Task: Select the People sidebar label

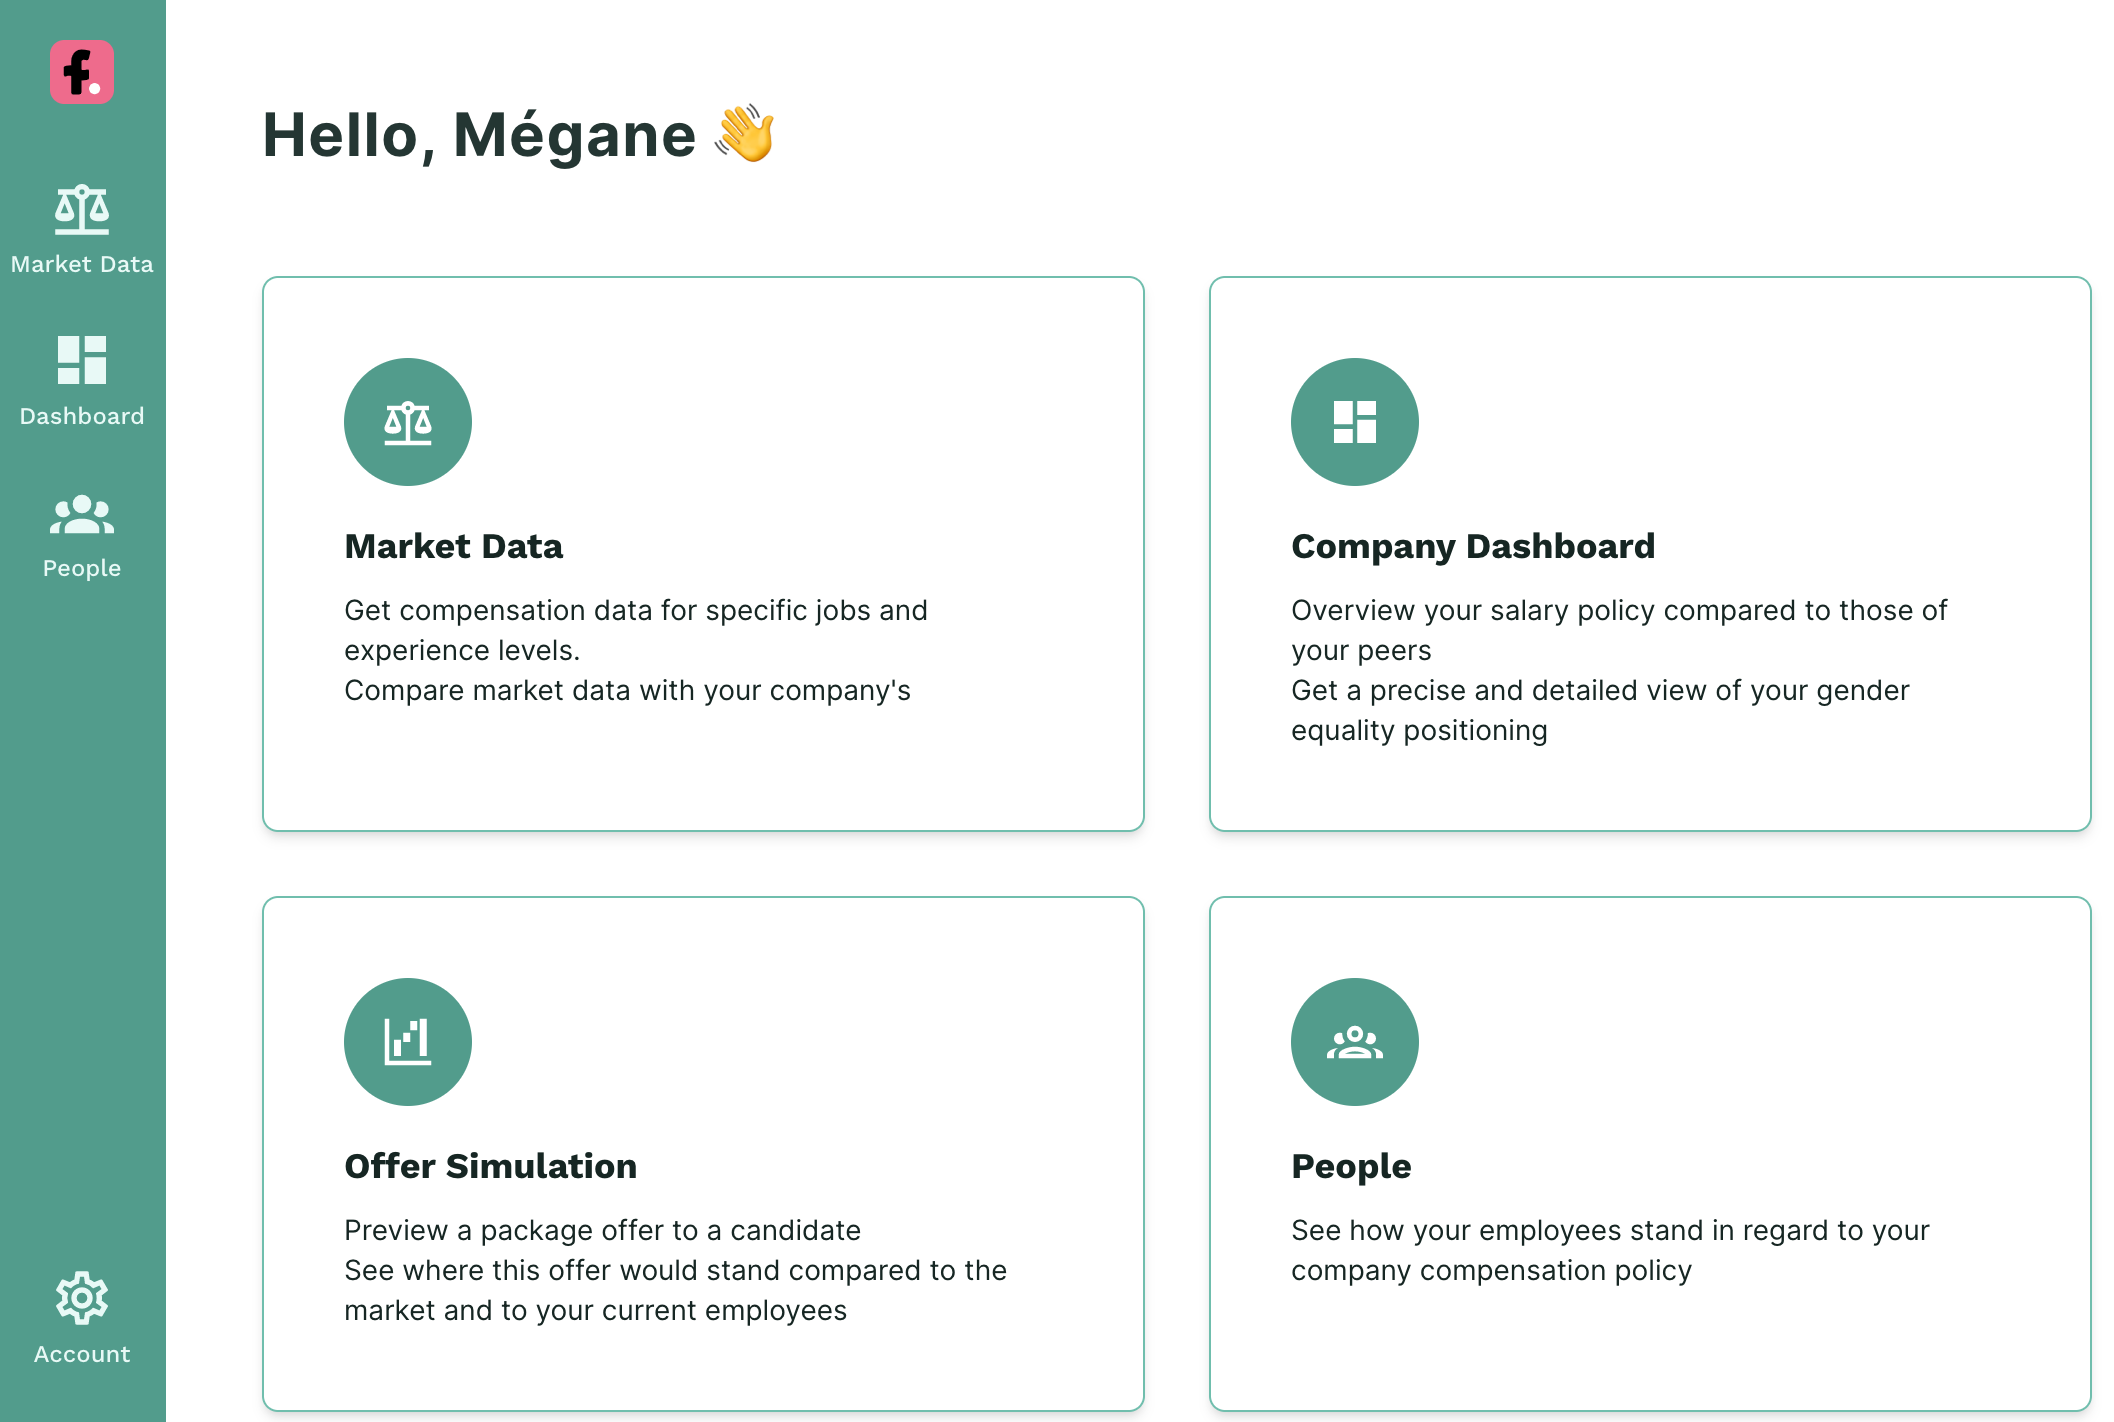Action: [x=82, y=568]
